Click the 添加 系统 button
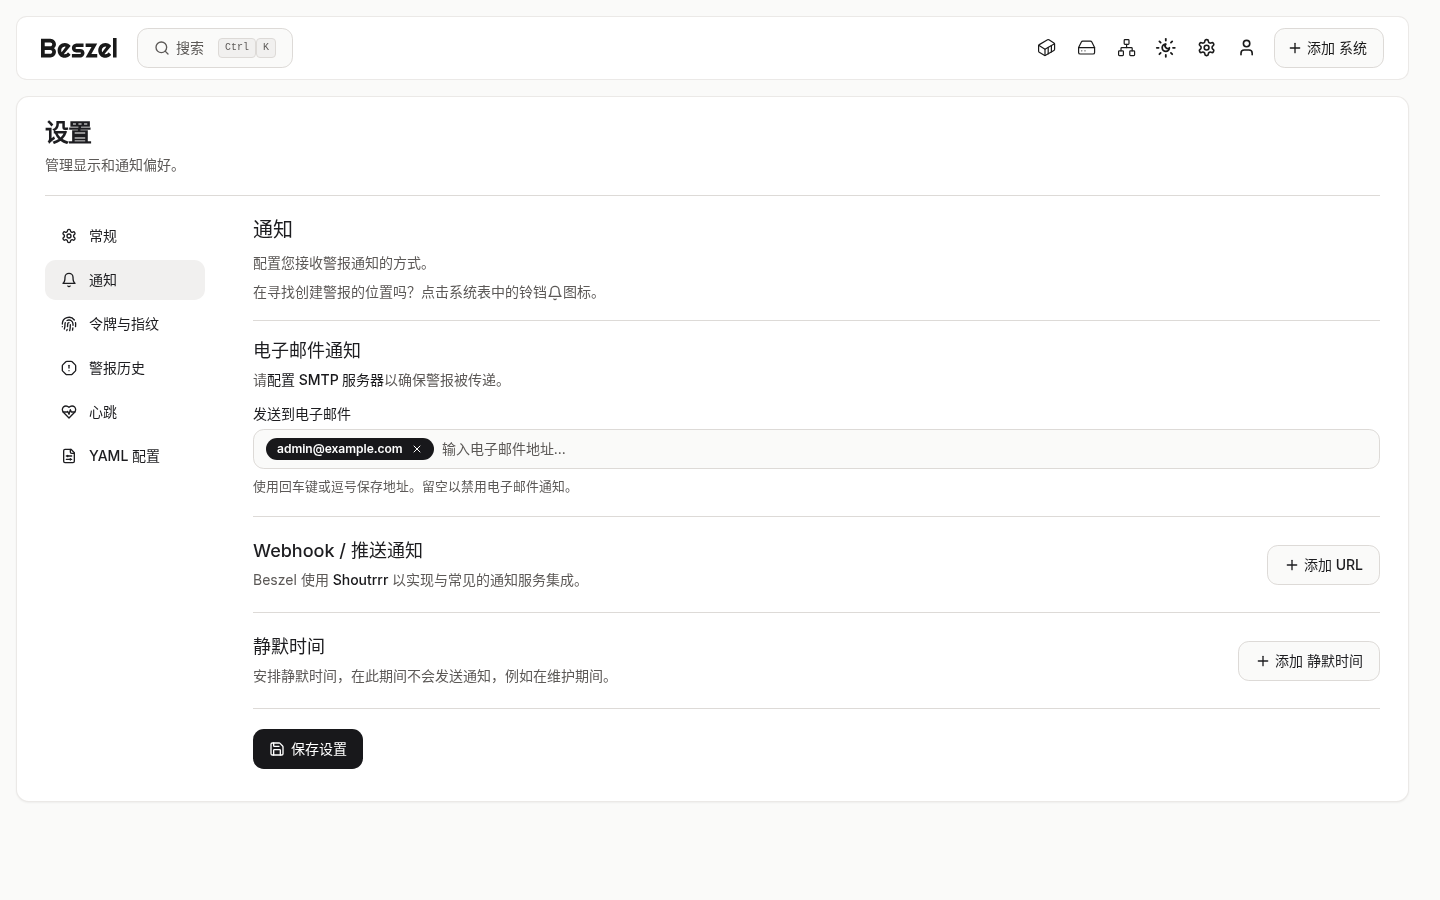This screenshot has height=900, width=1440. [x=1328, y=48]
